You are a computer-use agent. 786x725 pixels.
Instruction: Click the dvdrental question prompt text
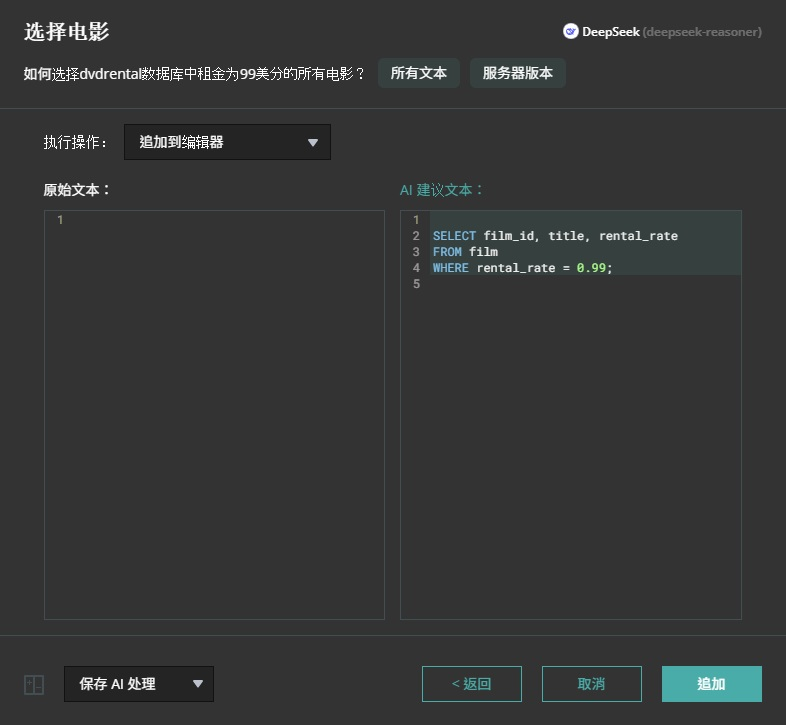(194, 73)
